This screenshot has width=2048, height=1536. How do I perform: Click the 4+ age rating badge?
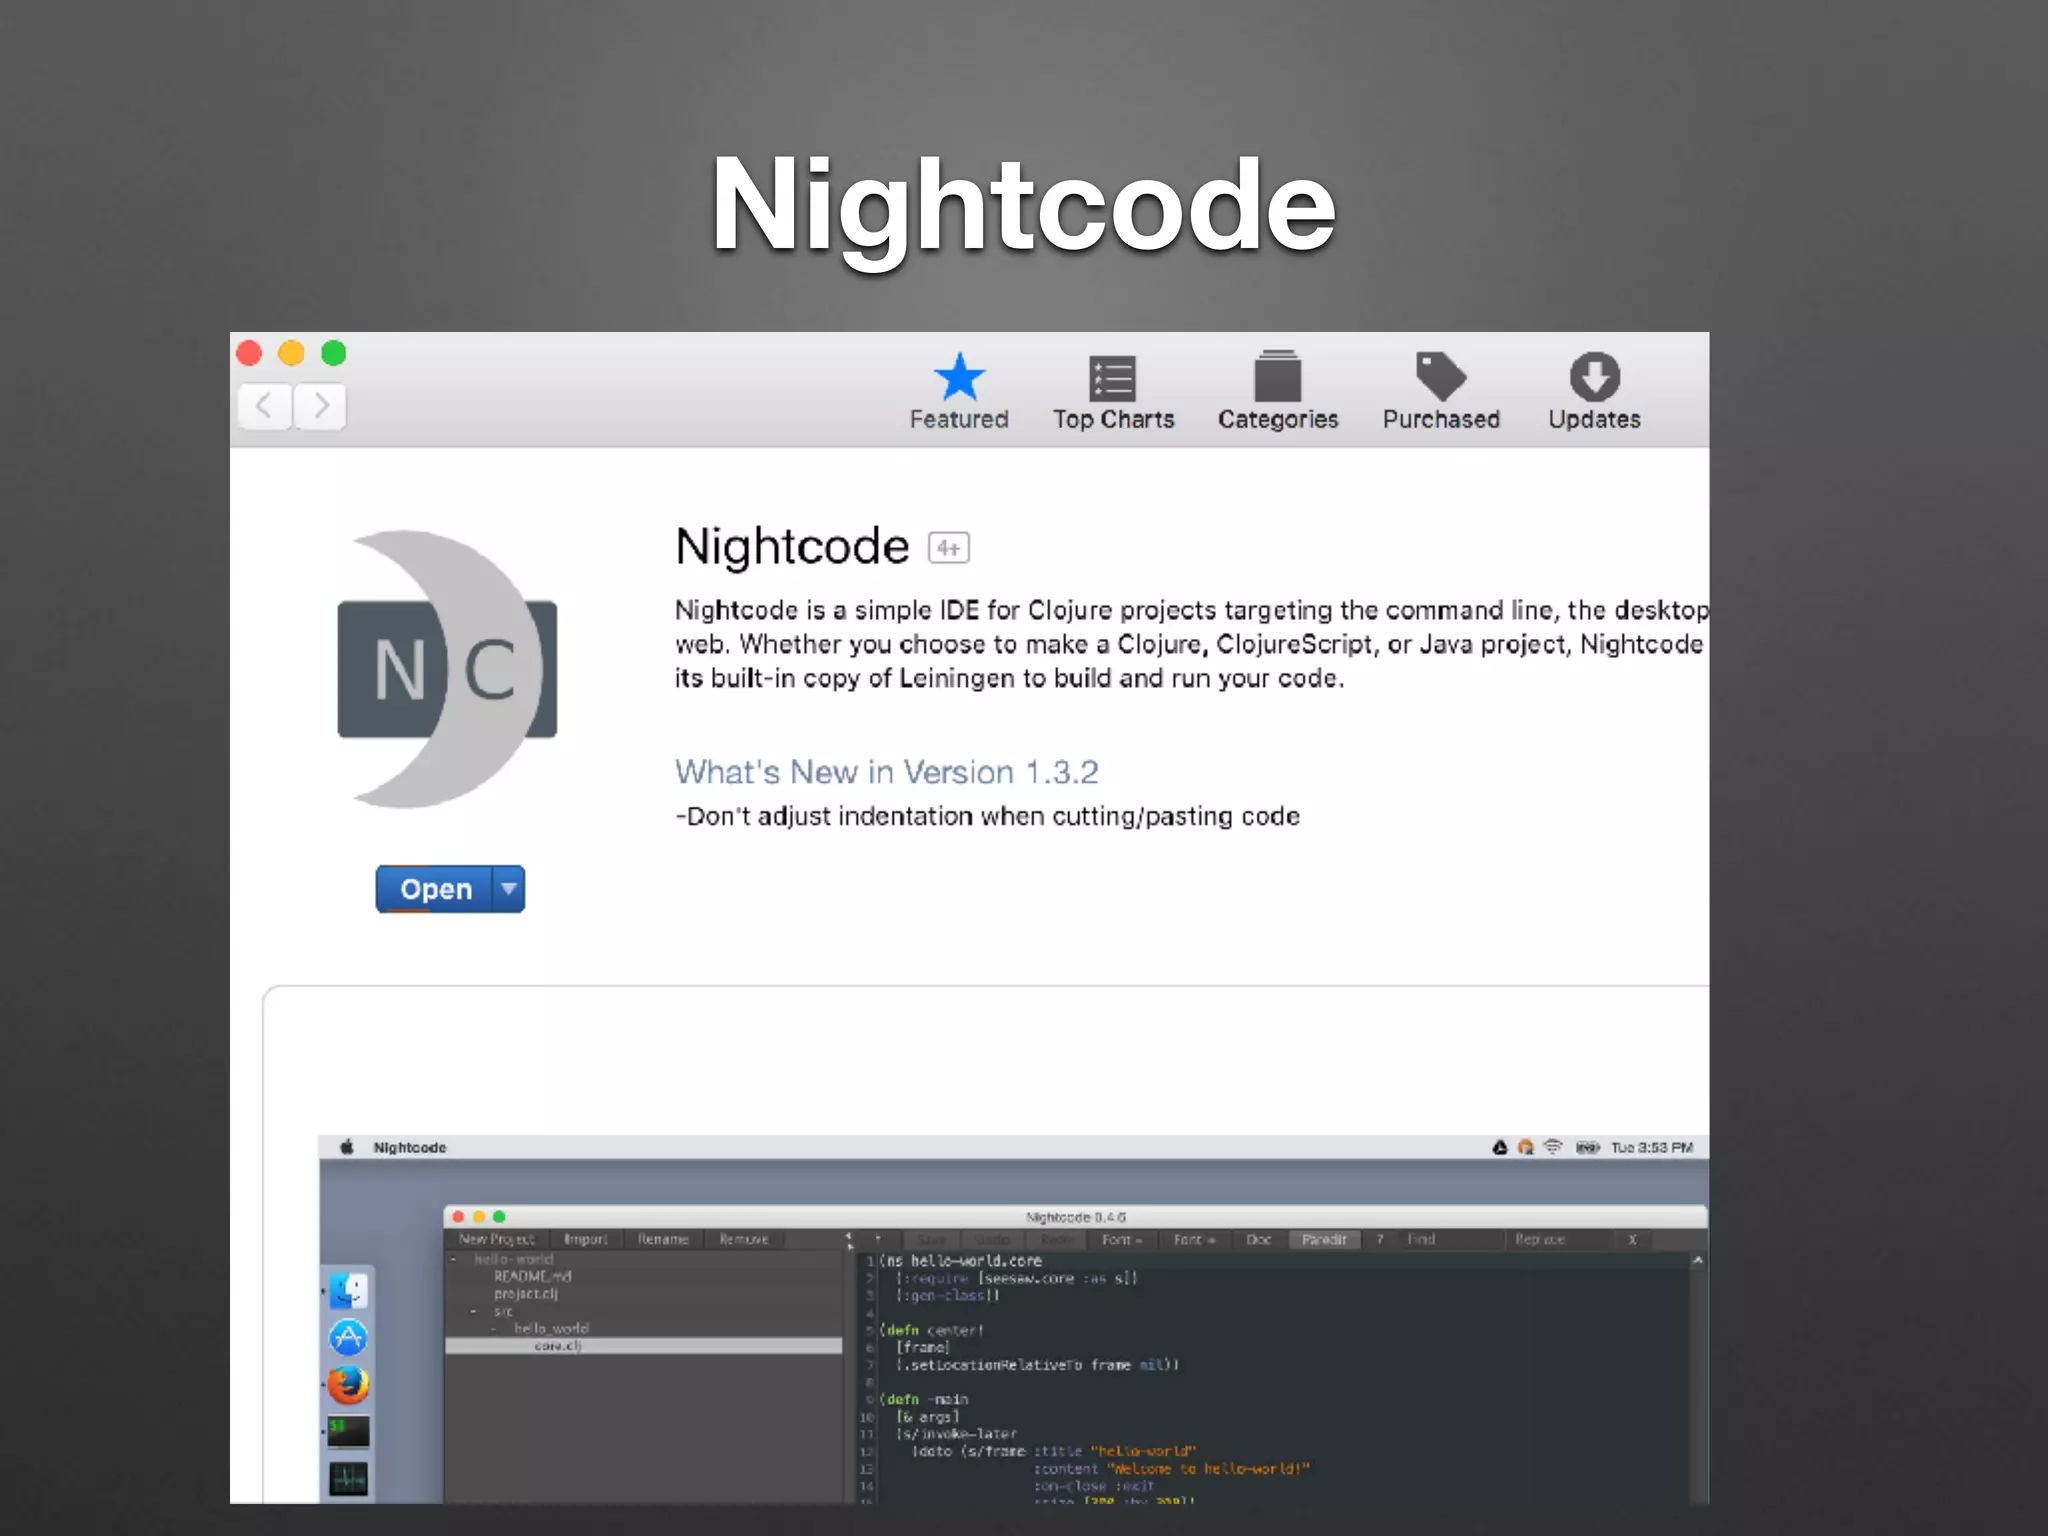pyautogui.click(x=948, y=548)
